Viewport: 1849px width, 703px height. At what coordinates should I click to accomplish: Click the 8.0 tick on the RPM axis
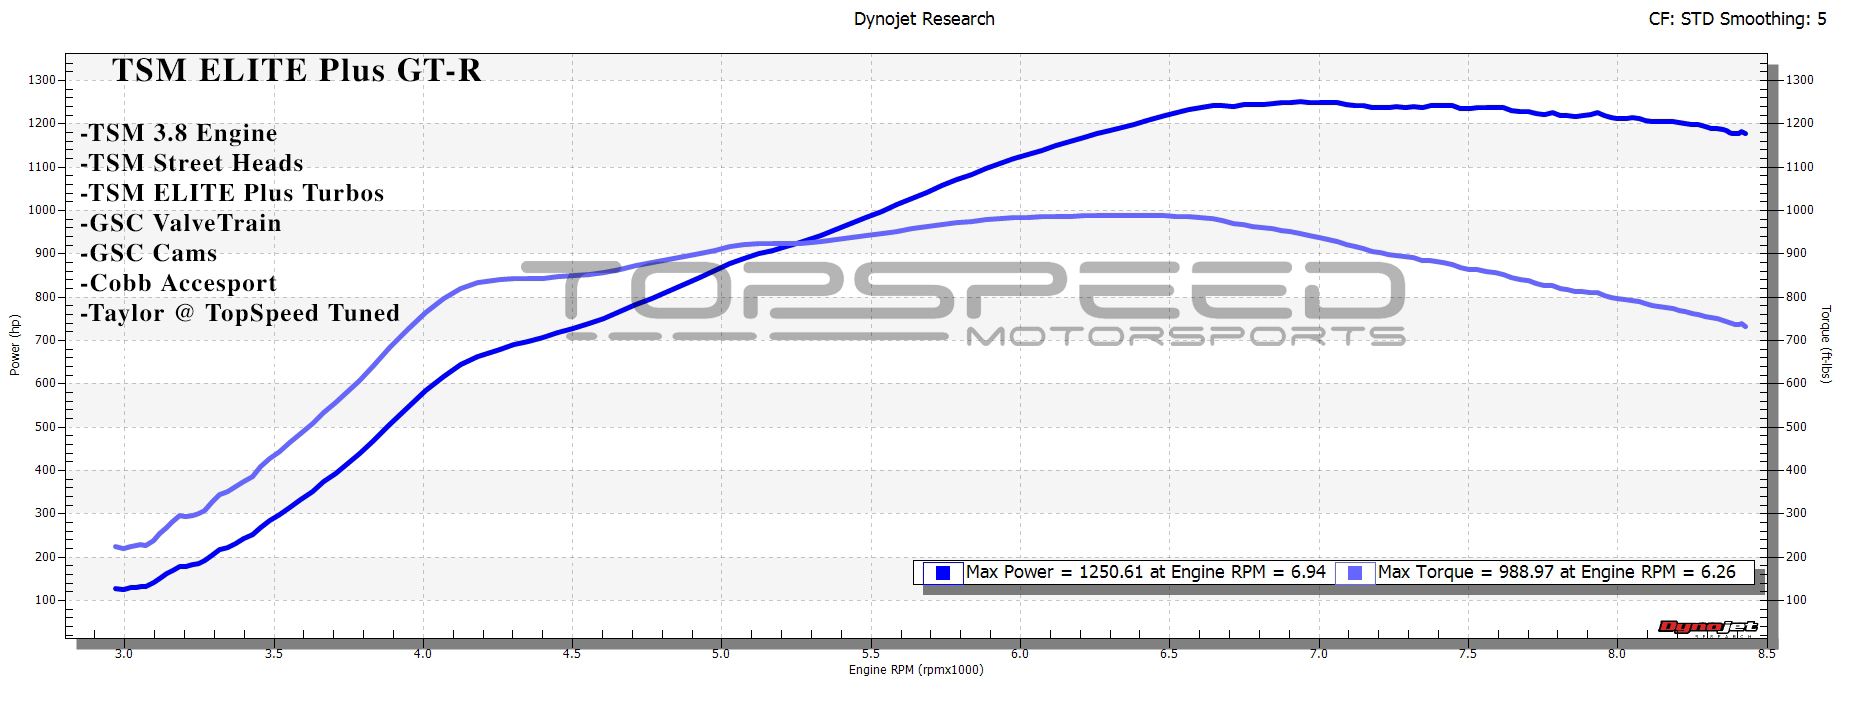(x=1616, y=654)
